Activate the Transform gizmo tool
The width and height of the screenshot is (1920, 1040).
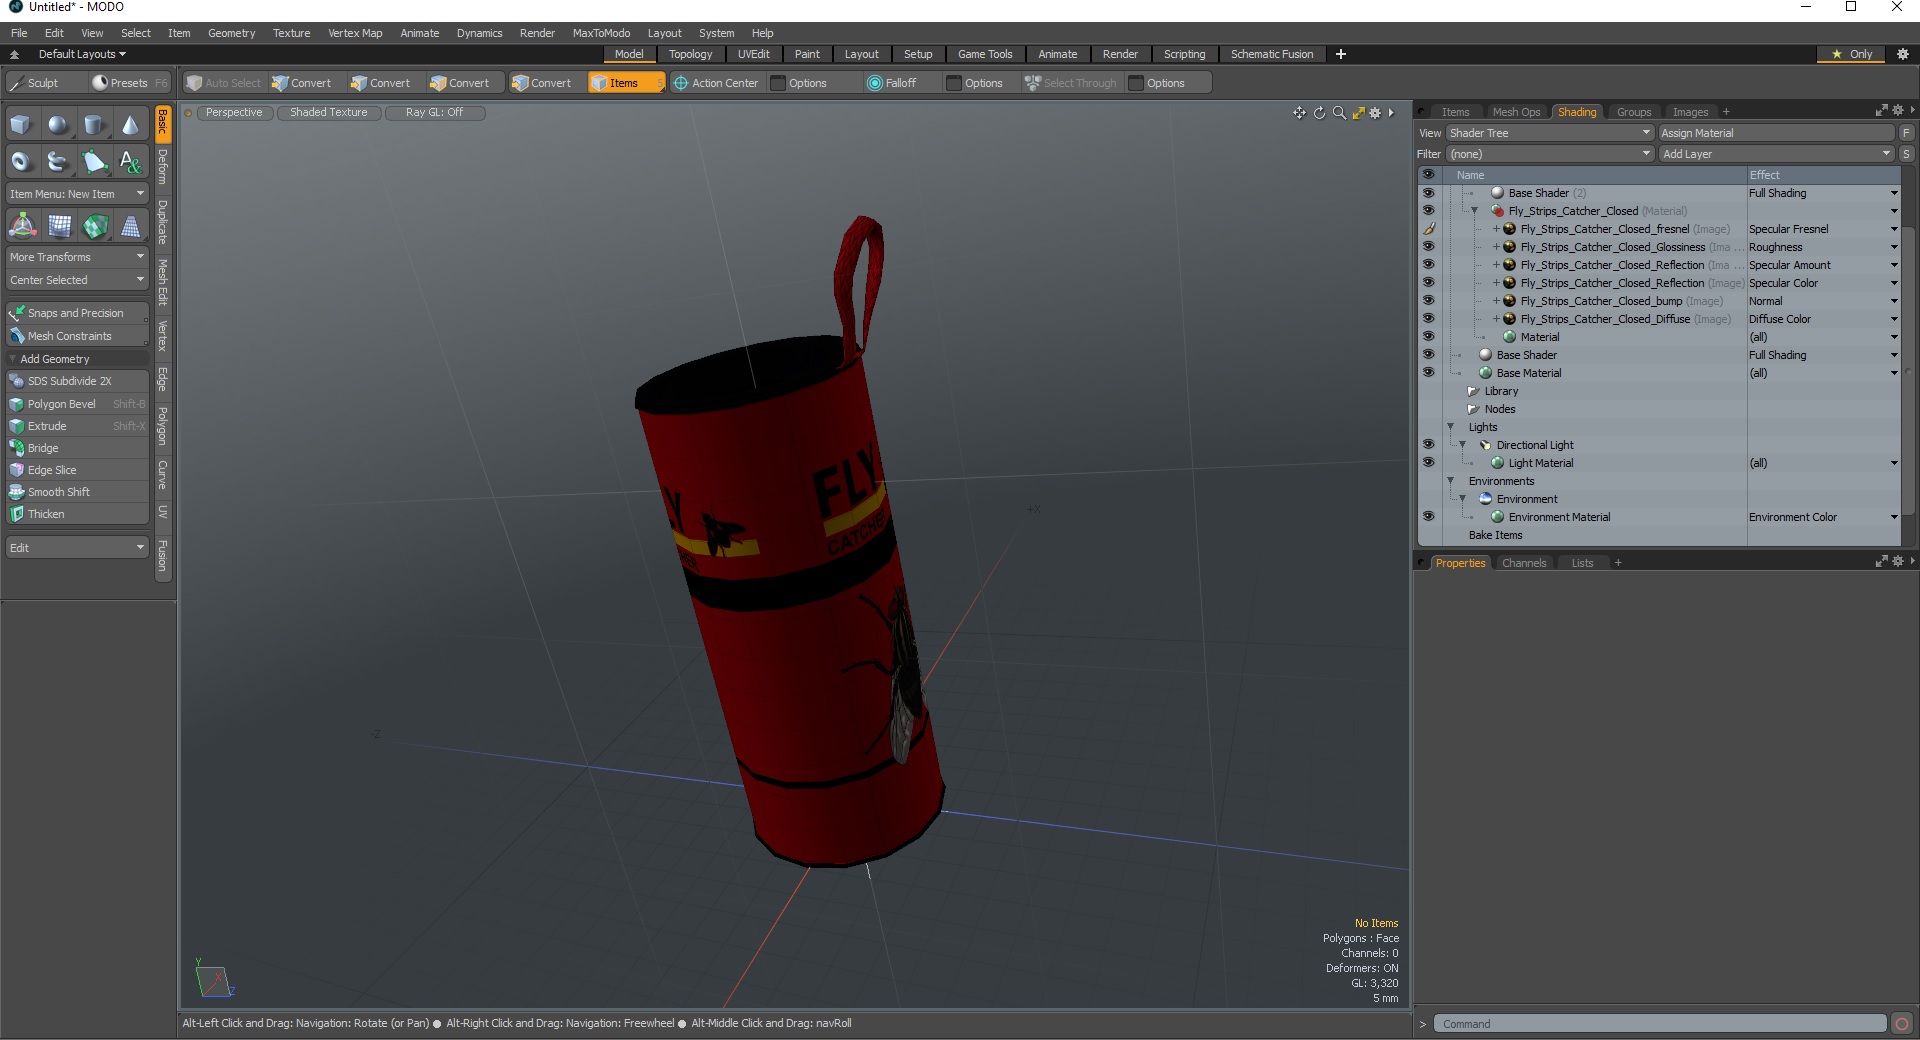tap(22, 227)
